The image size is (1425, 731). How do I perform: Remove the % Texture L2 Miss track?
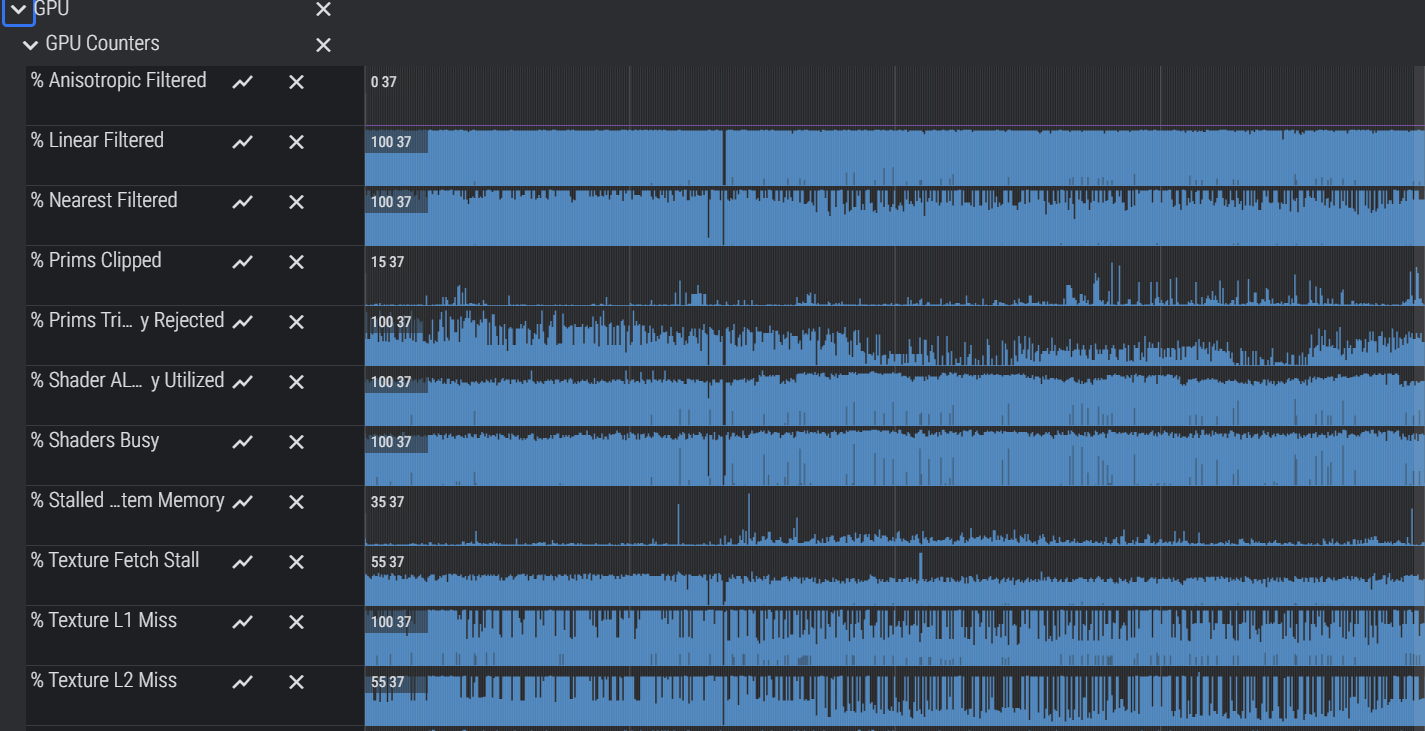296,682
